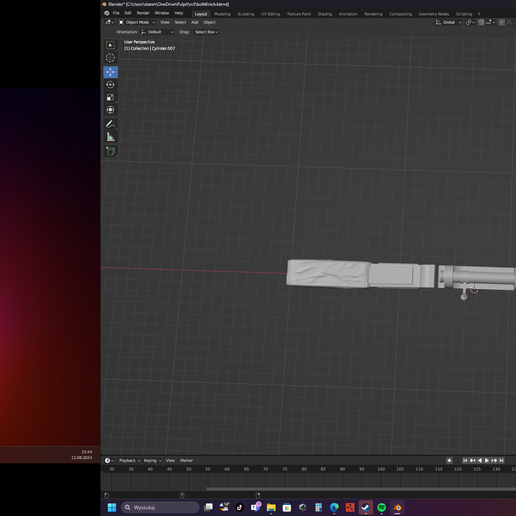Open the snapping options dropdown
Screen dimensions: 516x516
coord(491,22)
